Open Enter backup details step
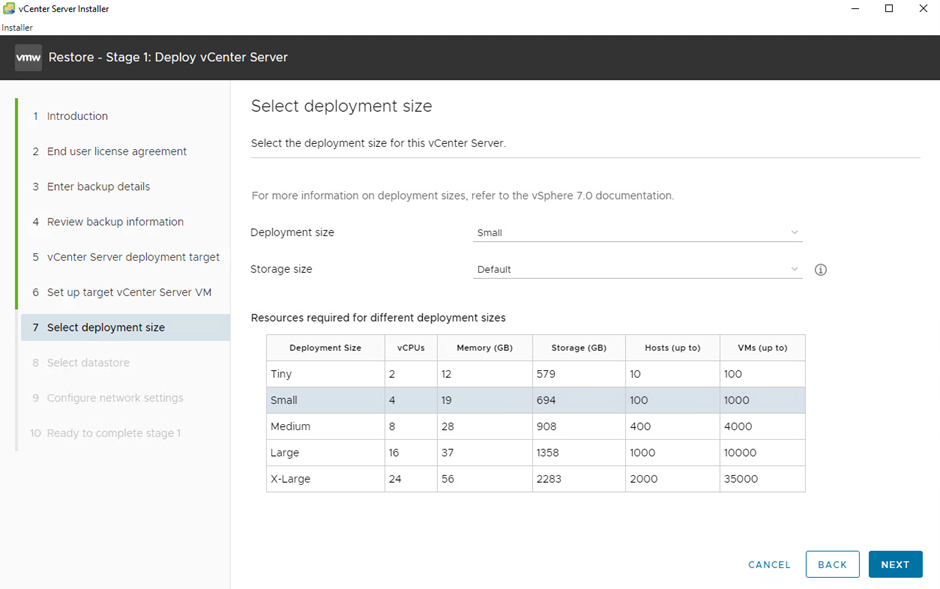This screenshot has width=940, height=589. (x=98, y=187)
